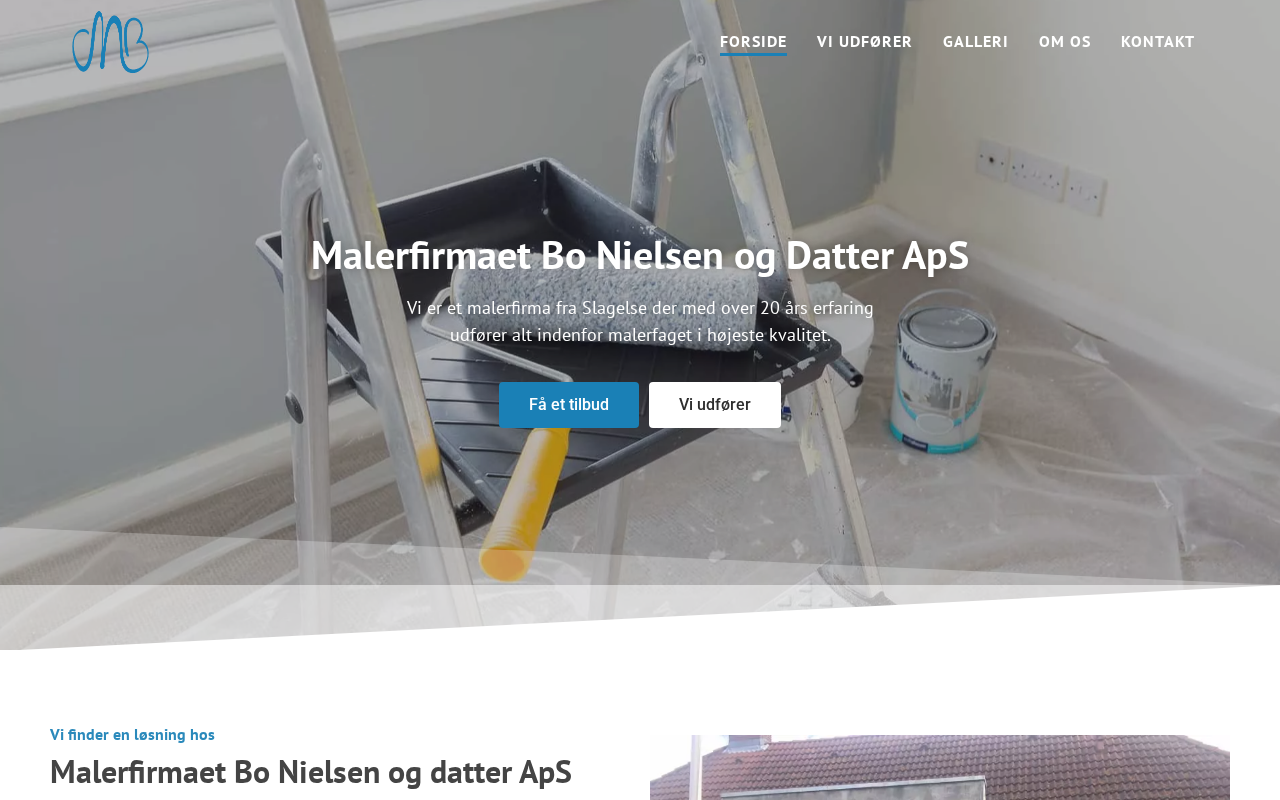Click the hero paragraph about 20 års erfaring

[640, 321]
